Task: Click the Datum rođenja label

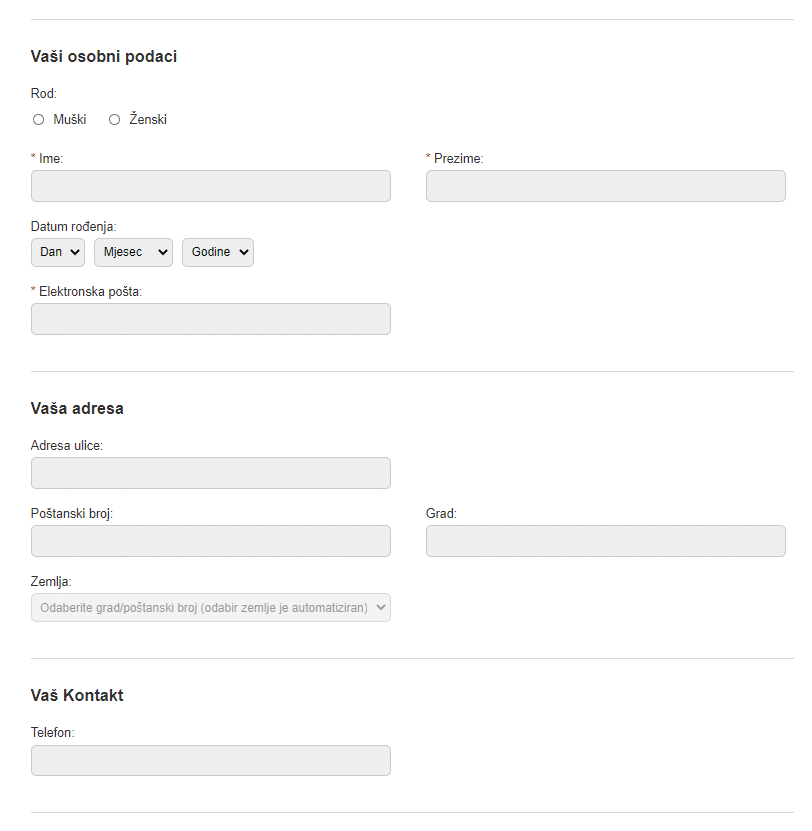Action: tap(74, 226)
